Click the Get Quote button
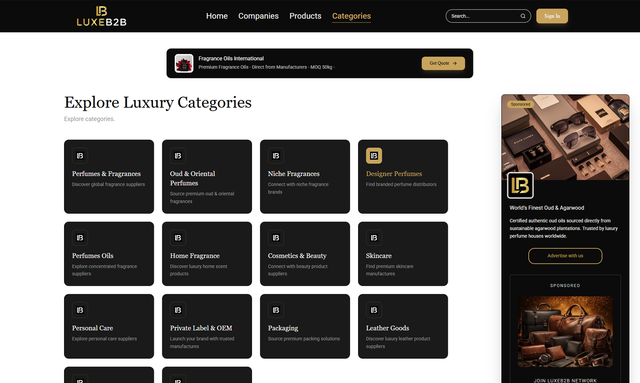The width and height of the screenshot is (640, 383). [443, 63]
